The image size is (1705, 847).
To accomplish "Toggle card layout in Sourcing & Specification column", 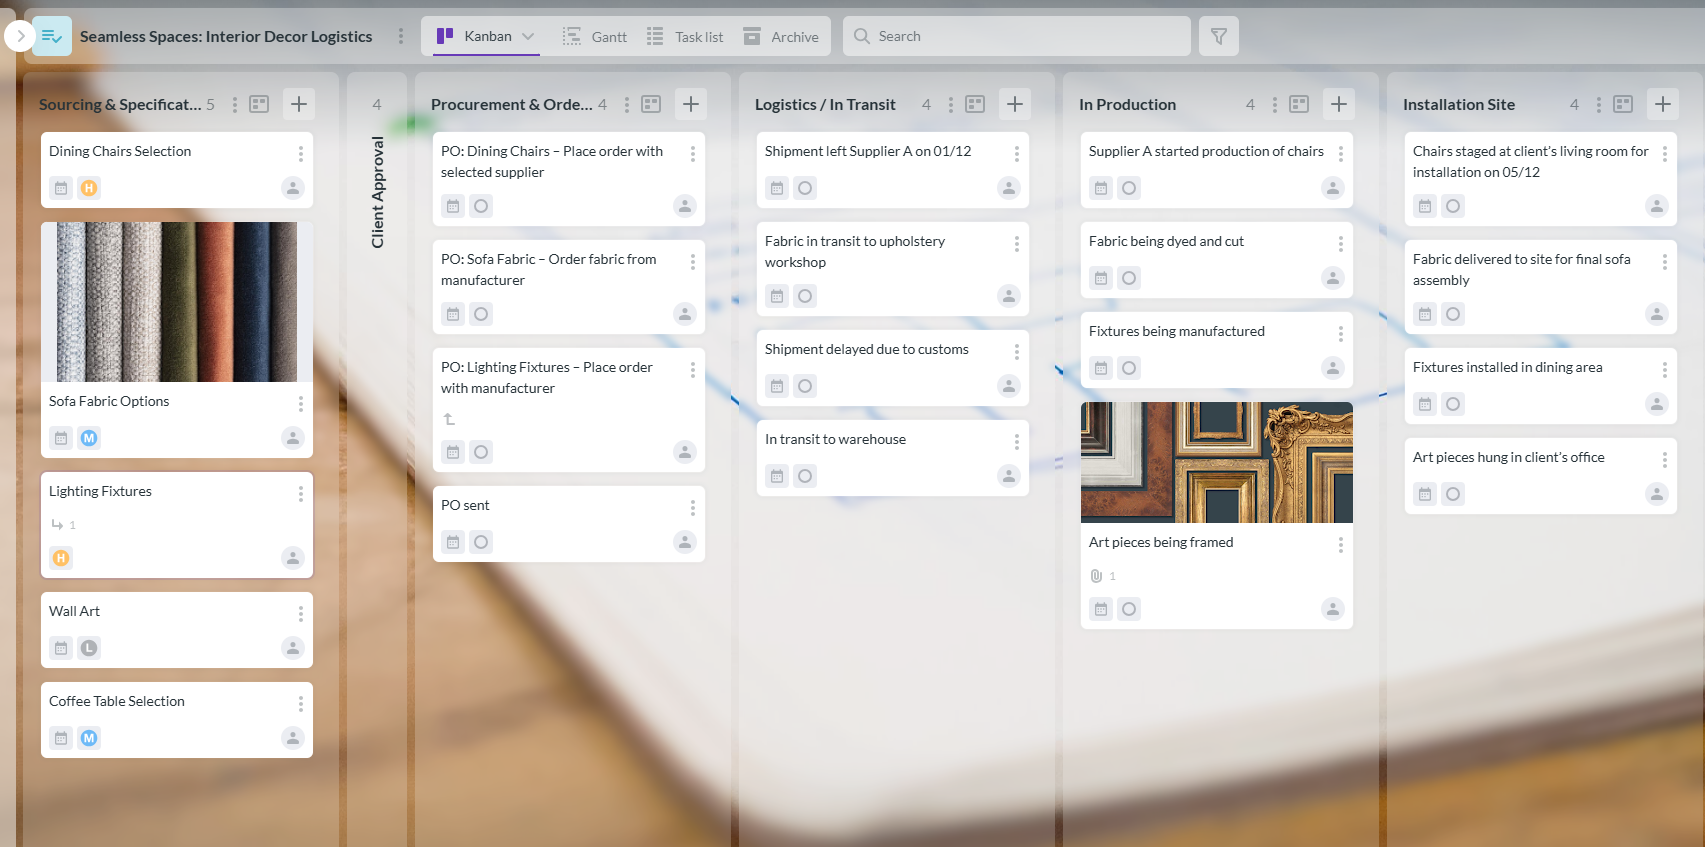I will [x=259, y=104].
